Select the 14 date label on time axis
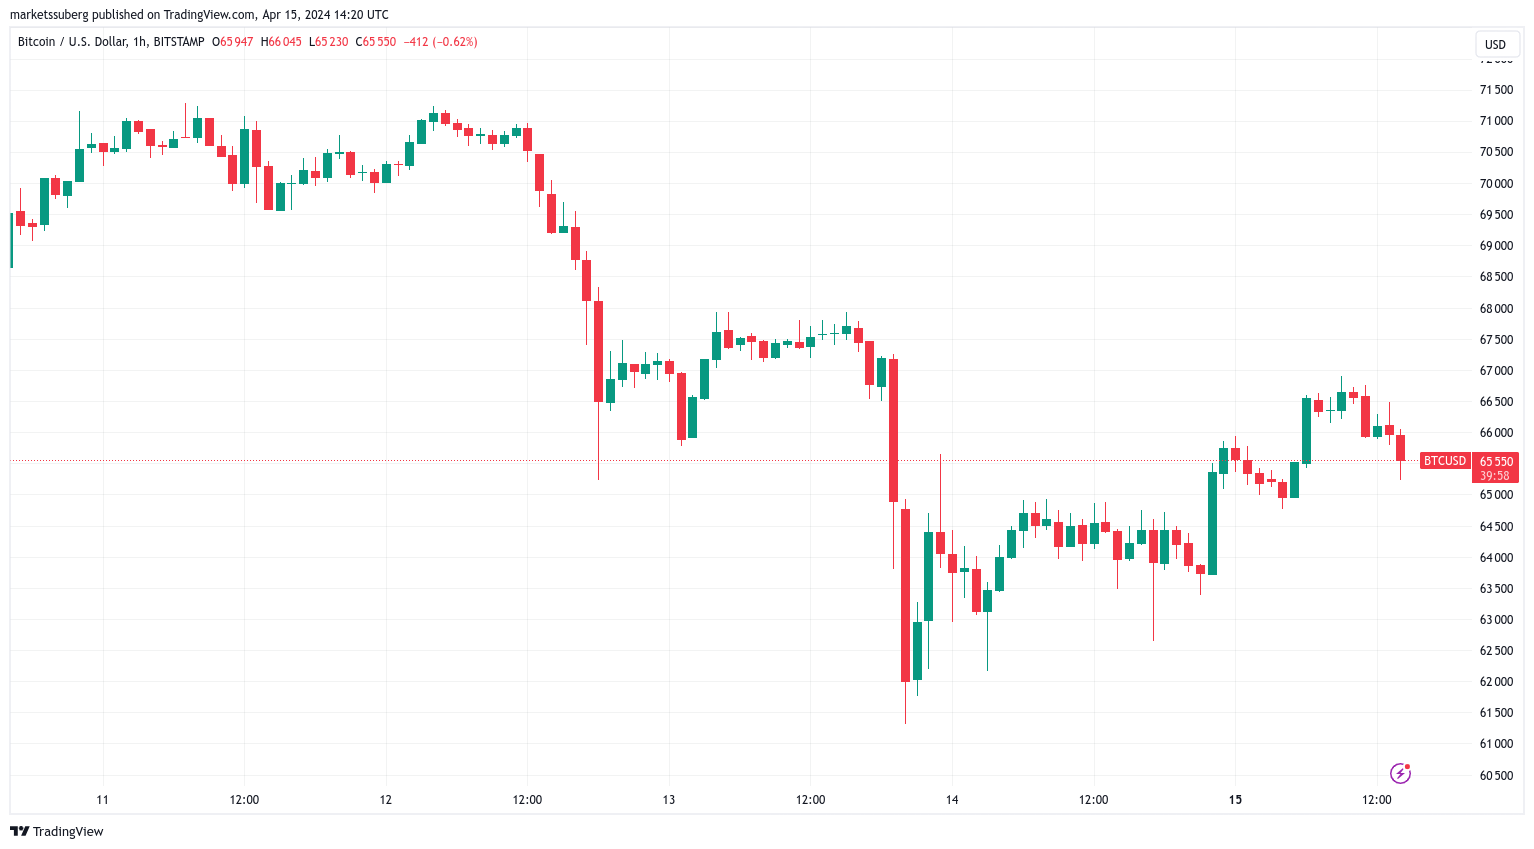1534x849 pixels. coord(952,800)
